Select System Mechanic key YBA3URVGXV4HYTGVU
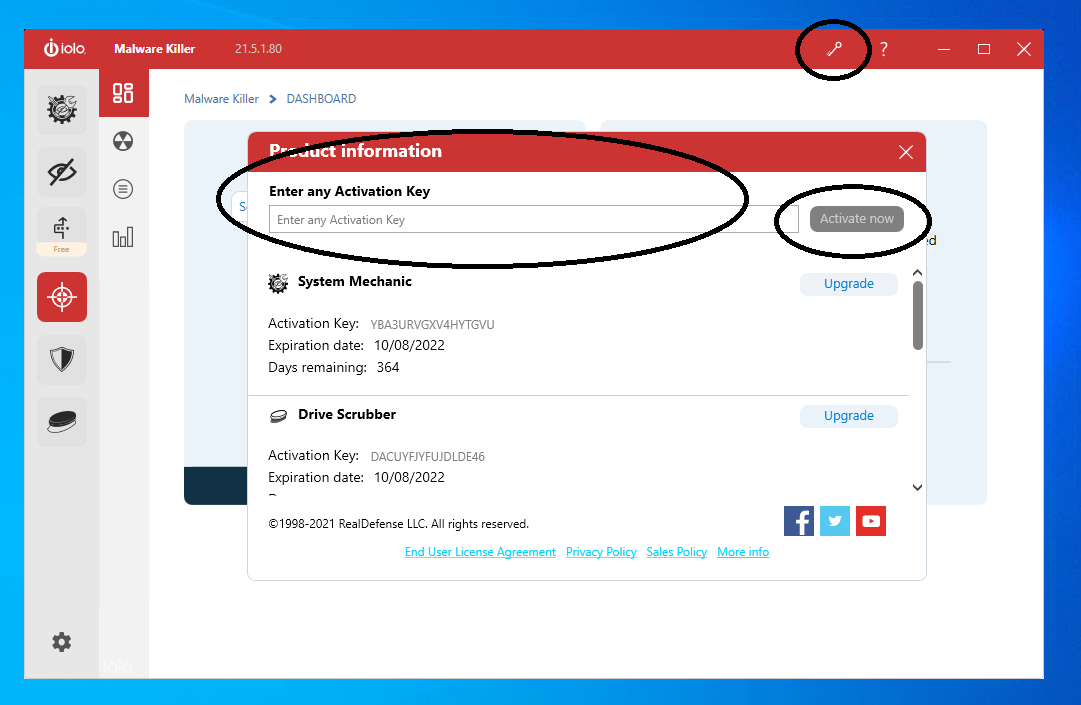Image resolution: width=1081 pixels, height=705 pixels. pos(432,325)
